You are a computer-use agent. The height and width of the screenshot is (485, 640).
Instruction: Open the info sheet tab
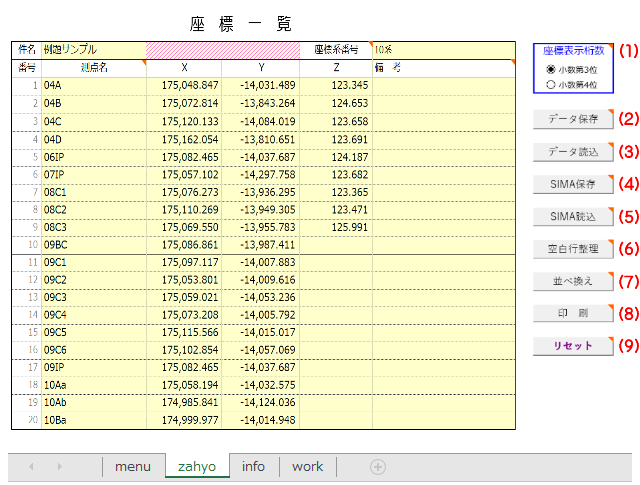click(253, 466)
